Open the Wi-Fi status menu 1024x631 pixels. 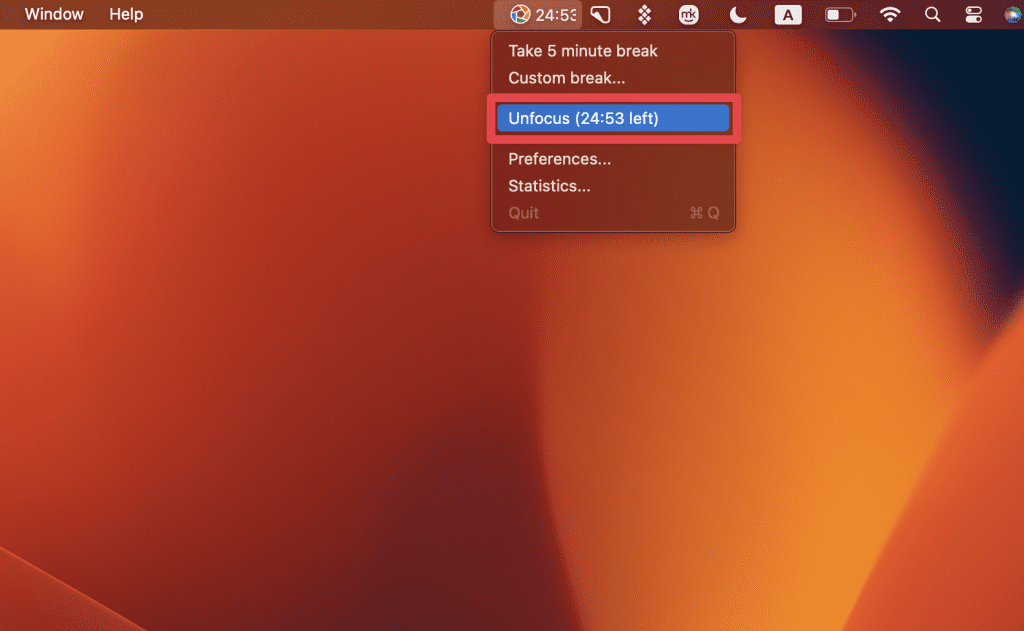[889, 14]
